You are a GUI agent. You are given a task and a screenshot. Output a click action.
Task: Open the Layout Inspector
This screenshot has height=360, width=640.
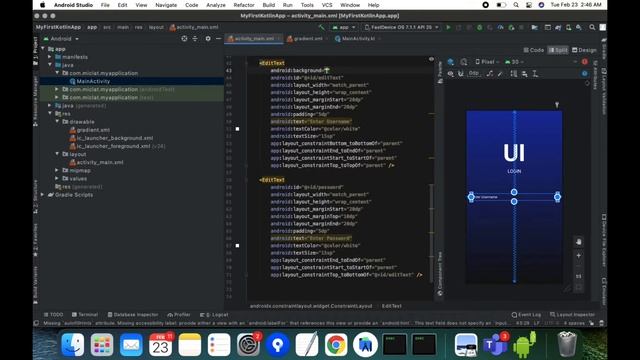click(x=572, y=315)
